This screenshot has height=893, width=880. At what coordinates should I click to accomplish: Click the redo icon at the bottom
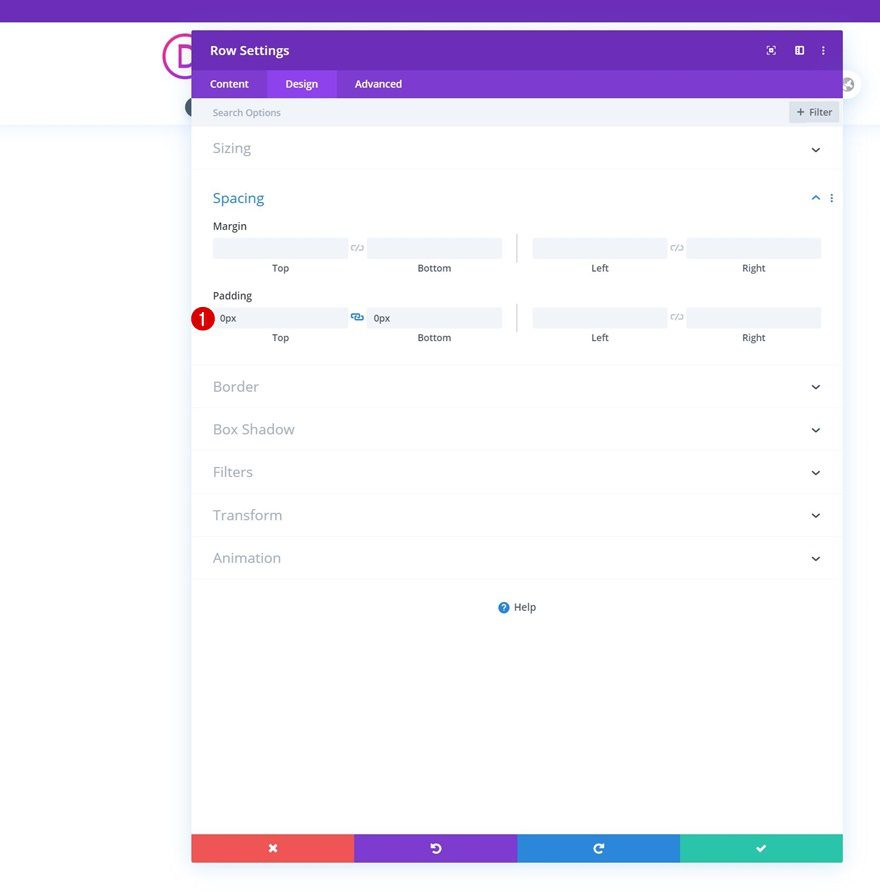[x=598, y=848]
